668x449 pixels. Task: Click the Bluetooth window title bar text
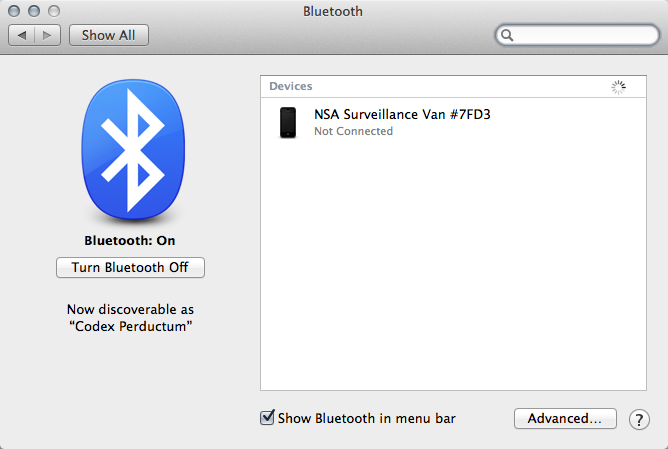[x=333, y=12]
